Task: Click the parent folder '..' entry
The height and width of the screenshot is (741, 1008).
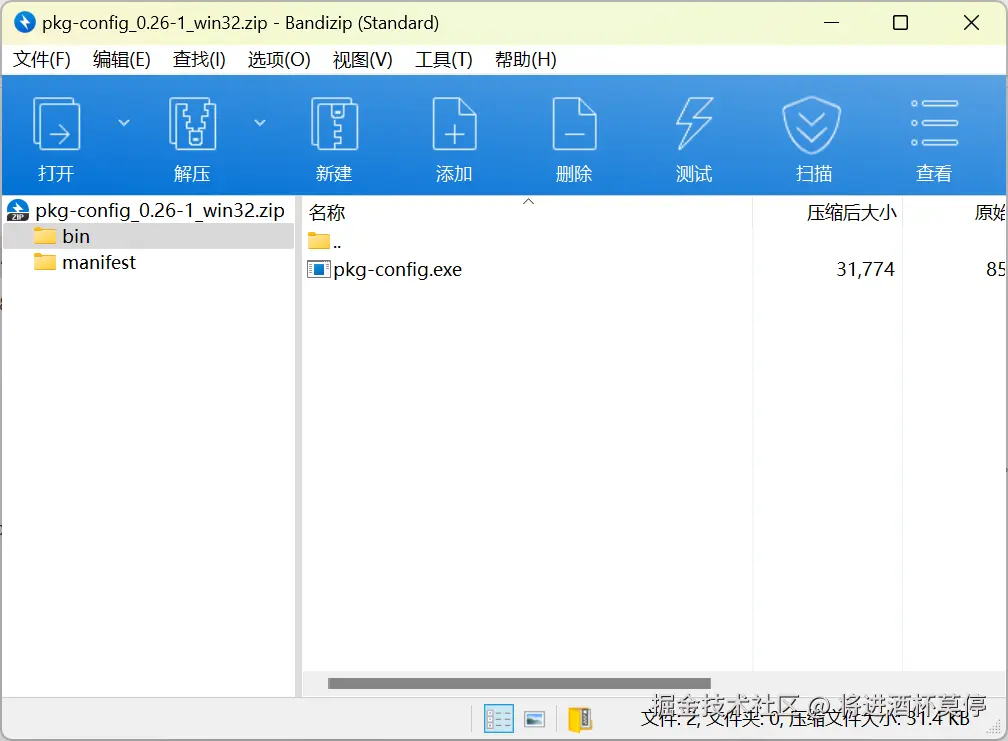Action: click(325, 242)
